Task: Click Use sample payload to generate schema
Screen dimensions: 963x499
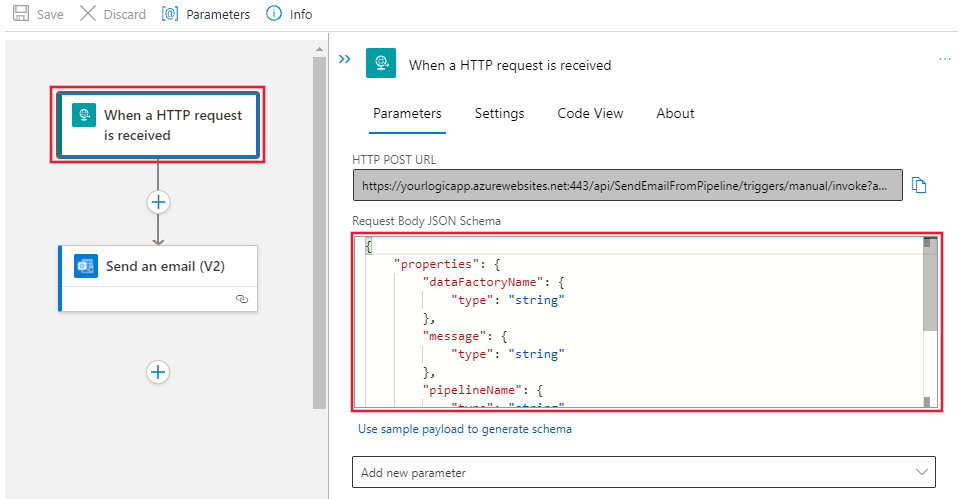Action: pyautogui.click(x=465, y=429)
